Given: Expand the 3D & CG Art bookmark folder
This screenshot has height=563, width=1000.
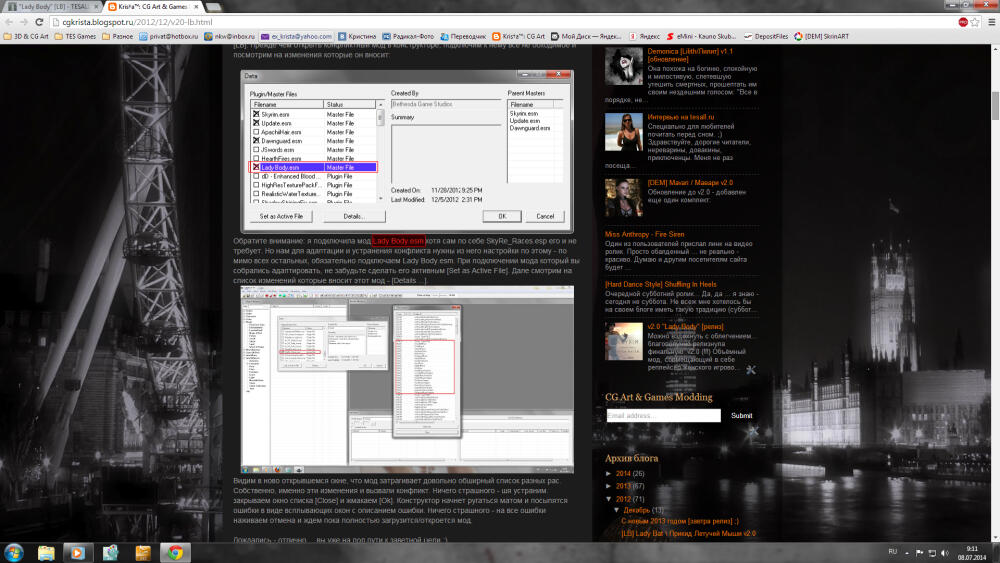Looking at the screenshot, I should 26,36.
